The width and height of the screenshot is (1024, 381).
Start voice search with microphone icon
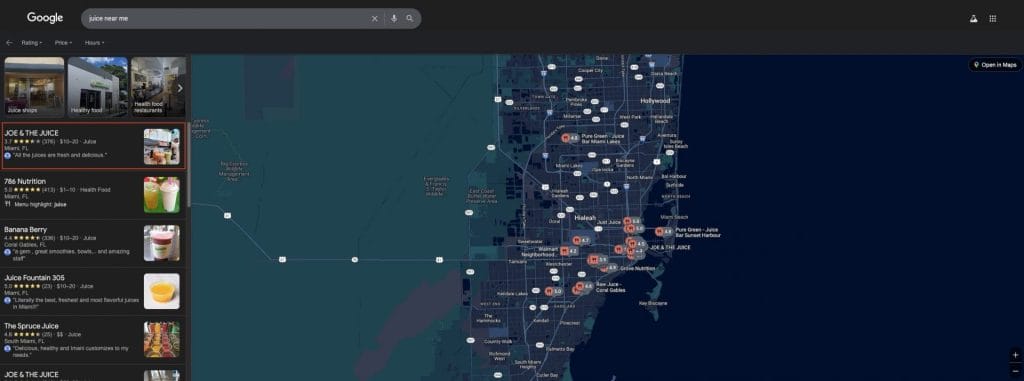tap(394, 18)
